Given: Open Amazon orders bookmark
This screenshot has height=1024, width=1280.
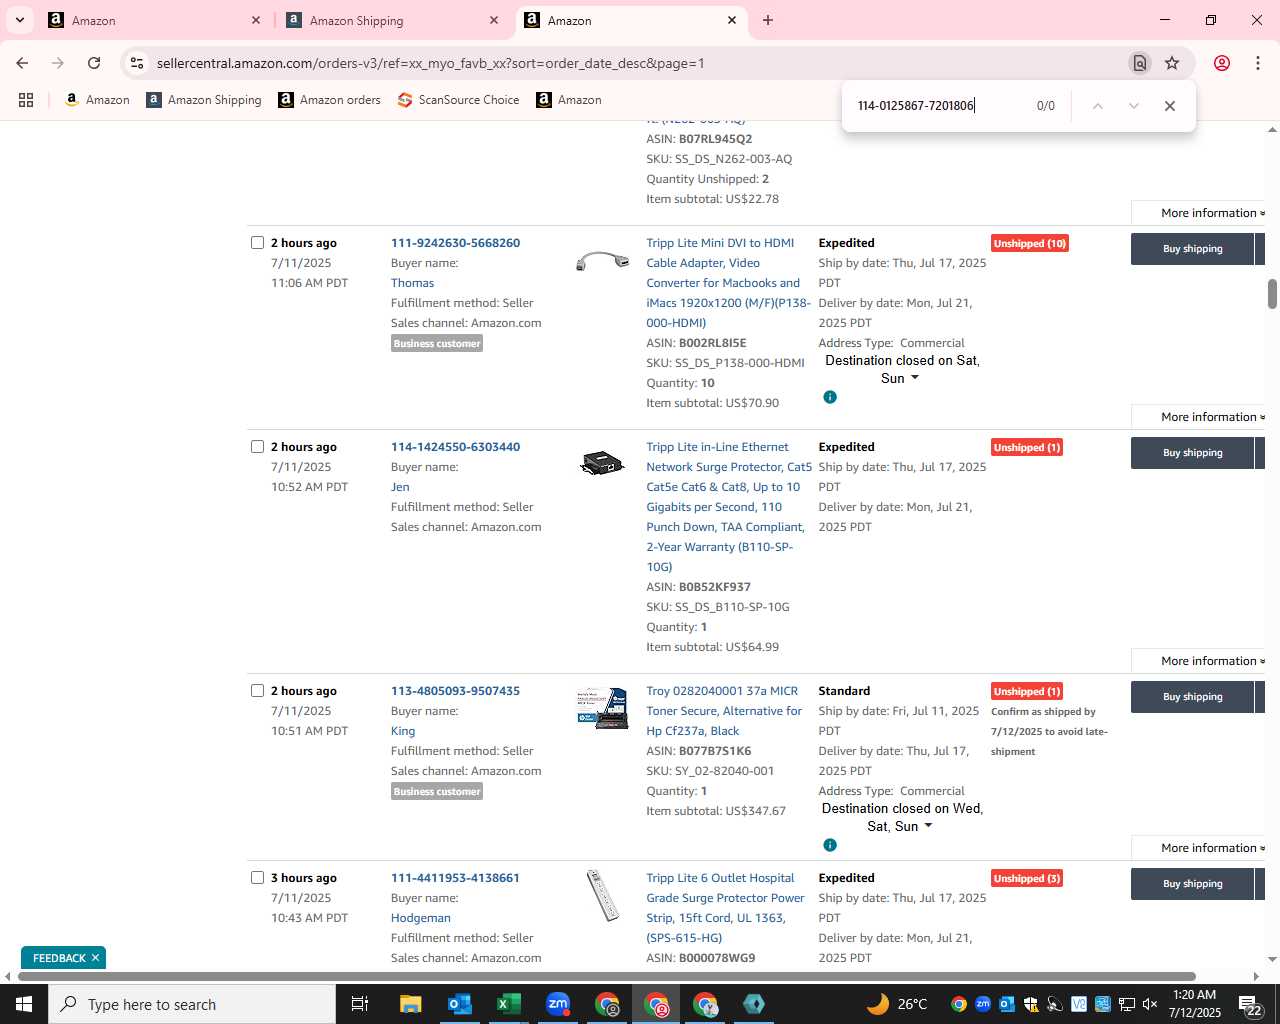Looking at the screenshot, I should pos(329,100).
